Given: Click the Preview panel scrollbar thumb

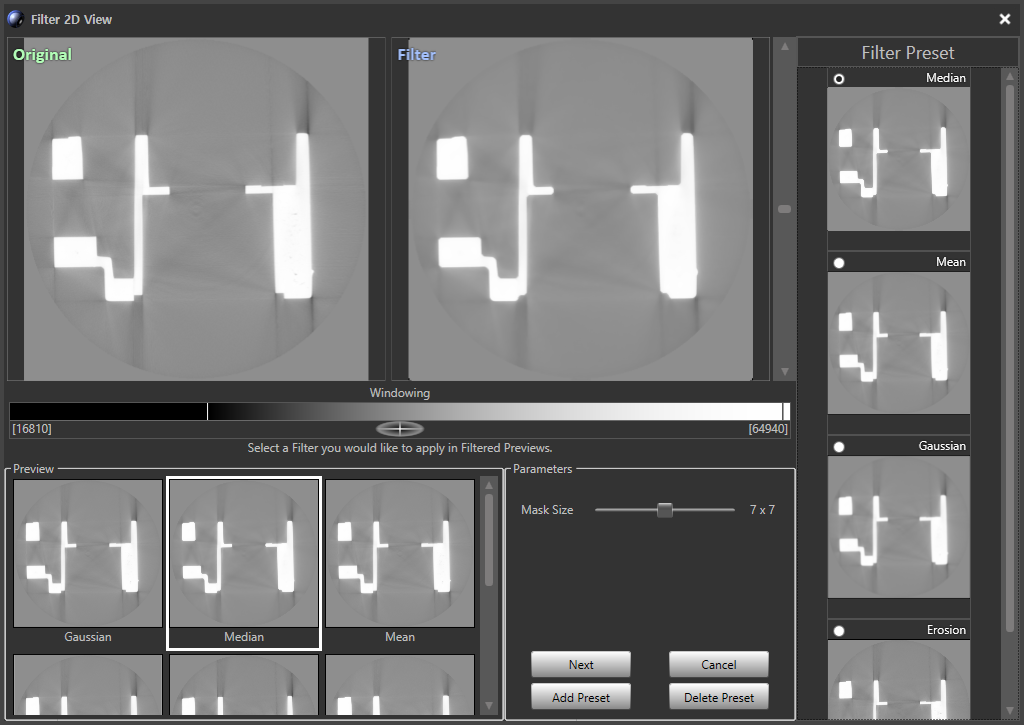Looking at the screenshot, I should tap(488, 540).
